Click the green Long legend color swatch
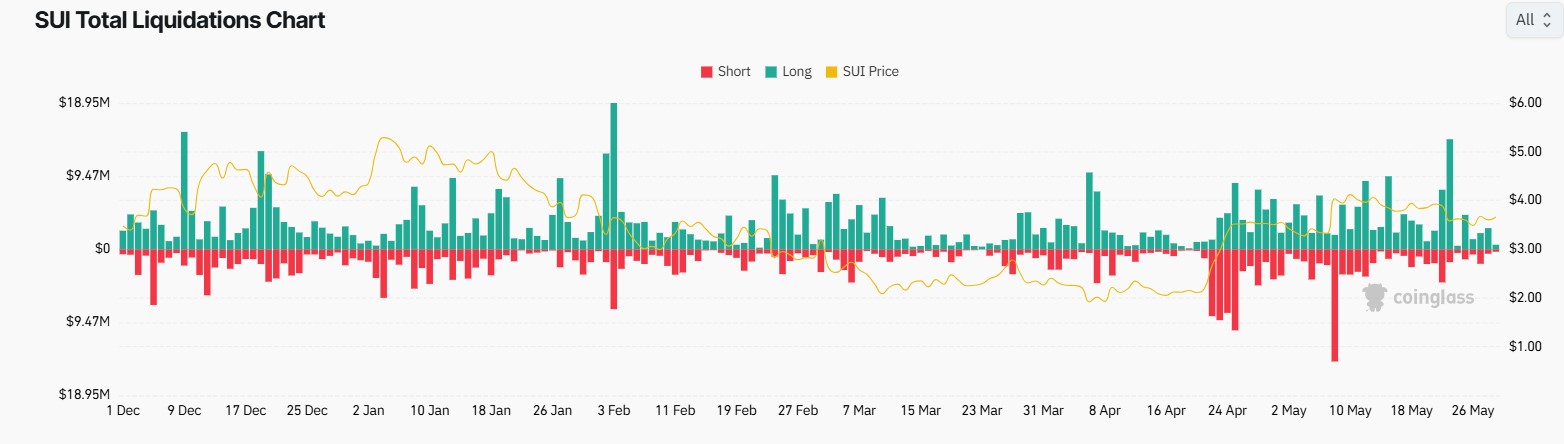Image resolution: width=1564 pixels, height=444 pixels. (772, 72)
